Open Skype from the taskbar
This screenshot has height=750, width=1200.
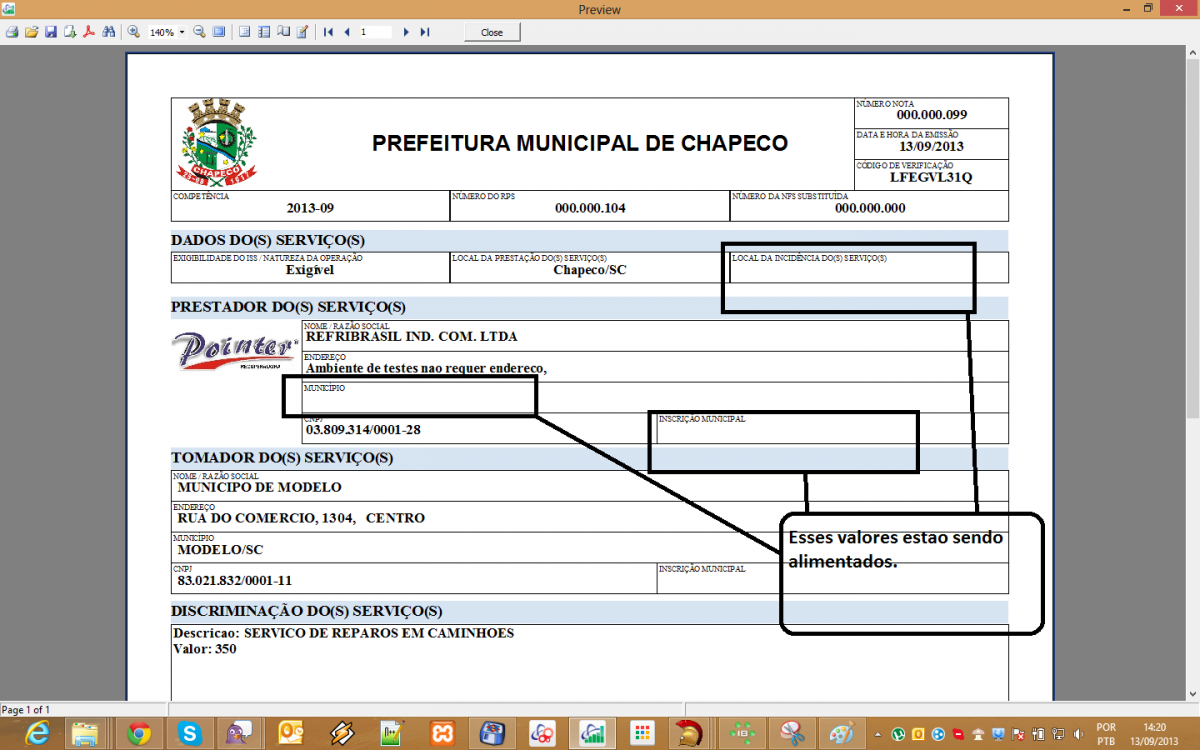point(189,734)
